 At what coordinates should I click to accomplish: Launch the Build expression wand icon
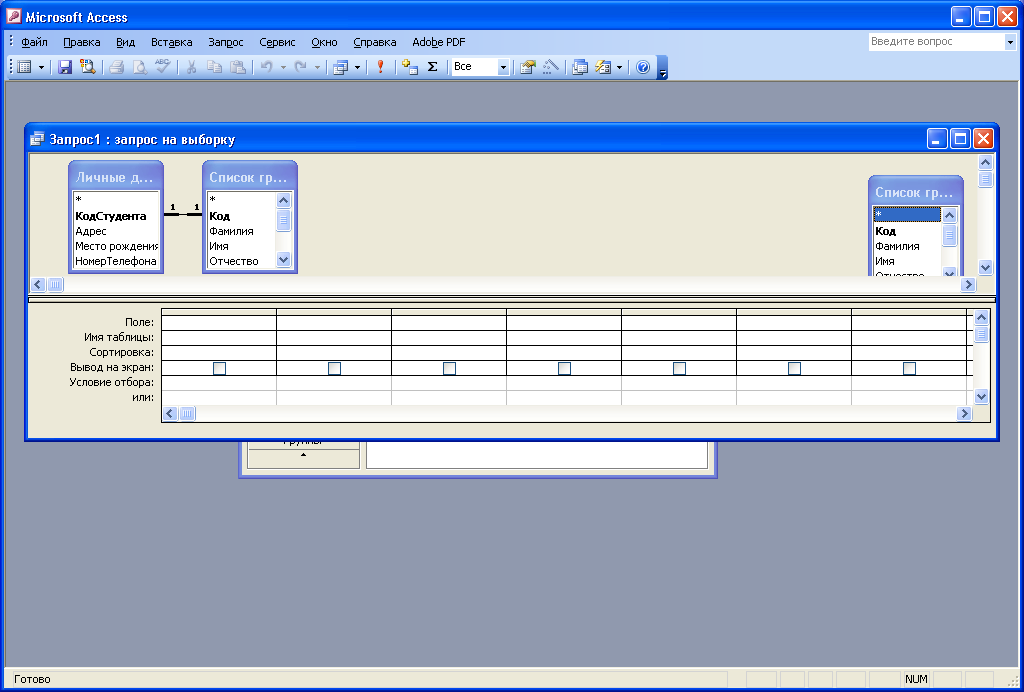click(551, 67)
